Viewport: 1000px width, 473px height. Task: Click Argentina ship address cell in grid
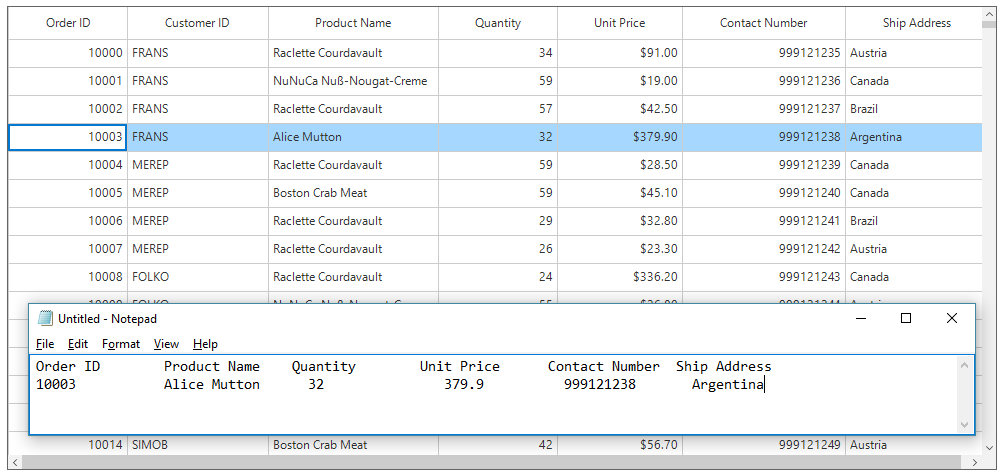click(x=914, y=137)
